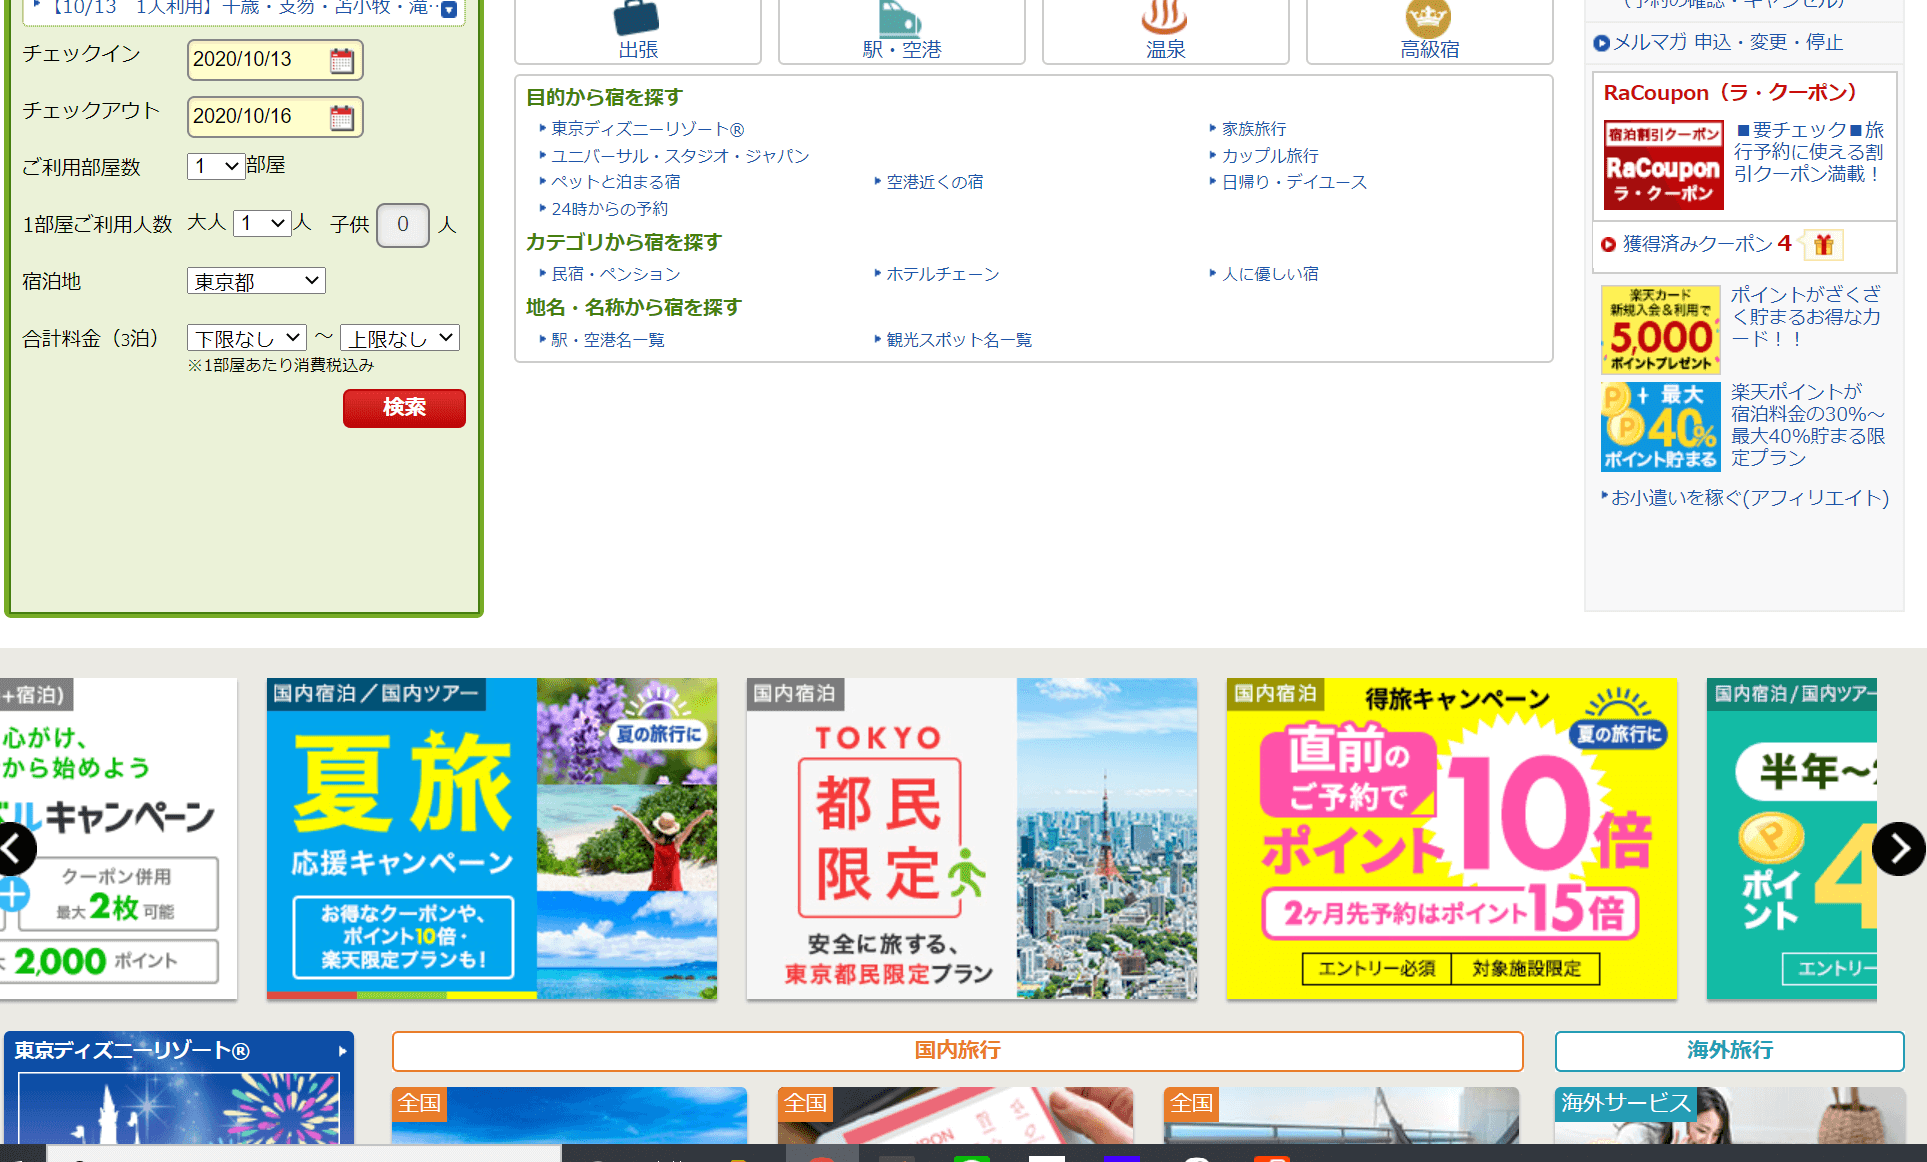Open 観光スポット名一覧 link
Viewport: 1927px width, 1162px height.
pyautogui.click(x=958, y=340)
